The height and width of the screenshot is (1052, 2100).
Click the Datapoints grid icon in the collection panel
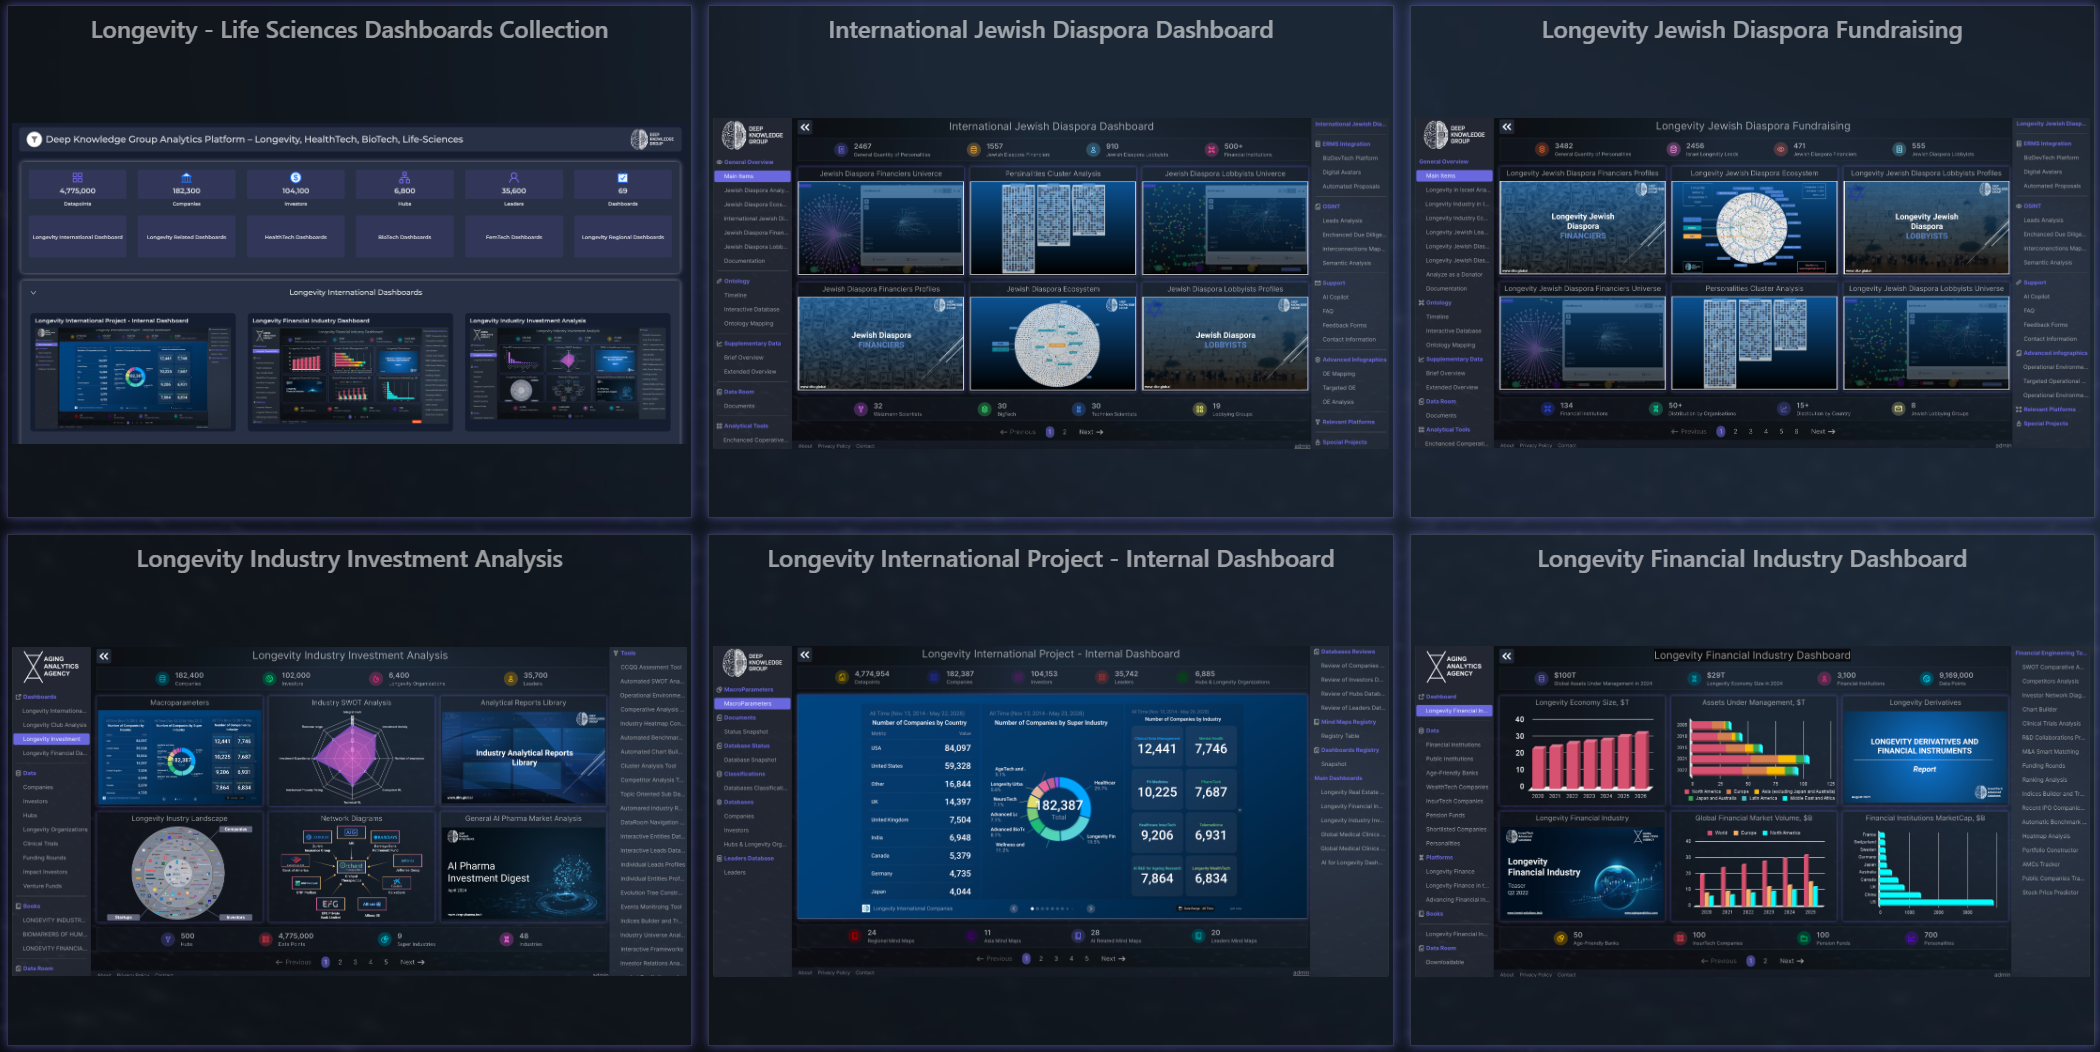77,178
